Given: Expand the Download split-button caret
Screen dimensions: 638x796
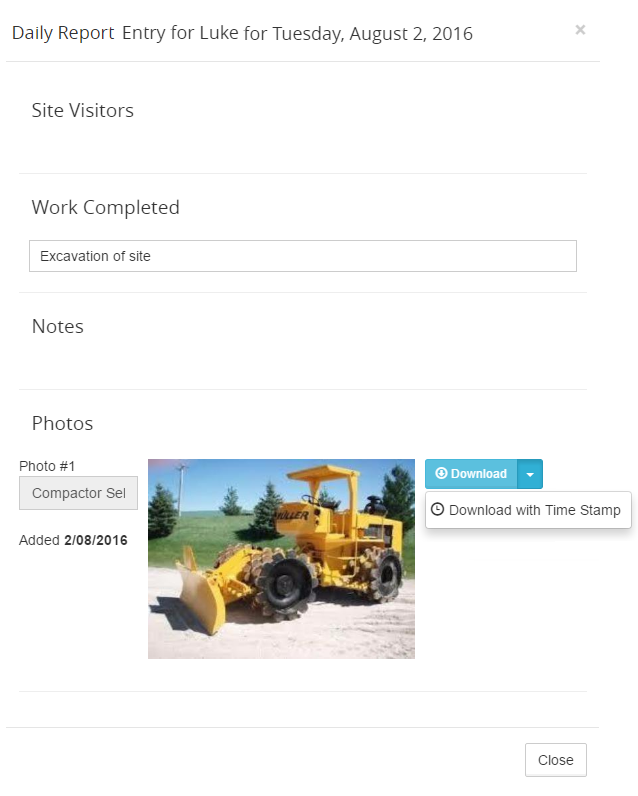Looking at the screenshot, I should click(530, 474).
